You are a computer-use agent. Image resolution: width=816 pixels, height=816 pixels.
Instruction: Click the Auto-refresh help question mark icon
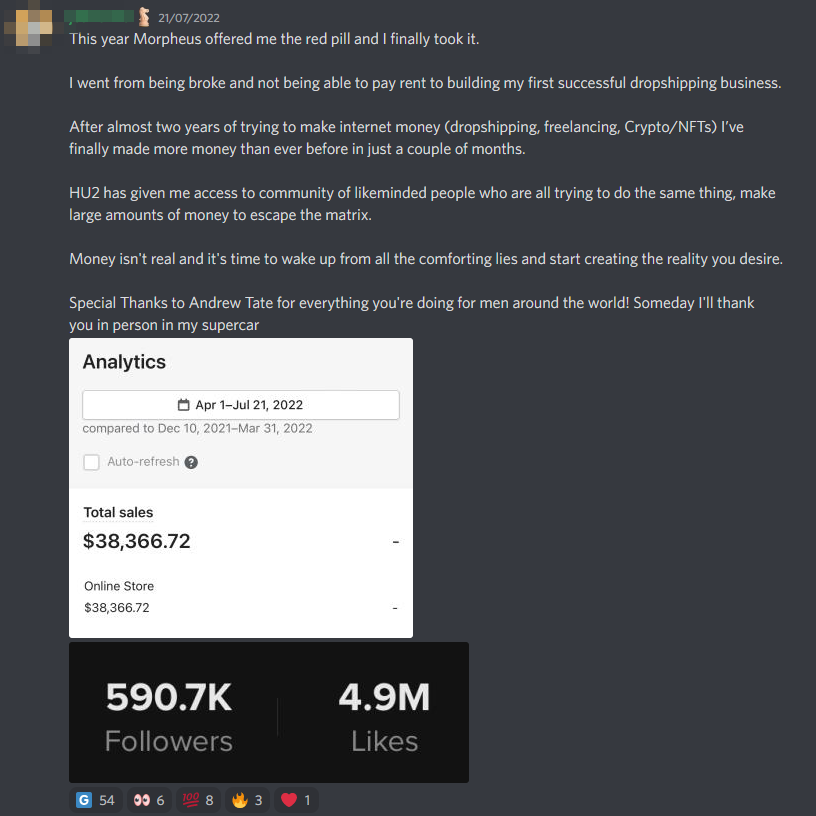[191, 462]
